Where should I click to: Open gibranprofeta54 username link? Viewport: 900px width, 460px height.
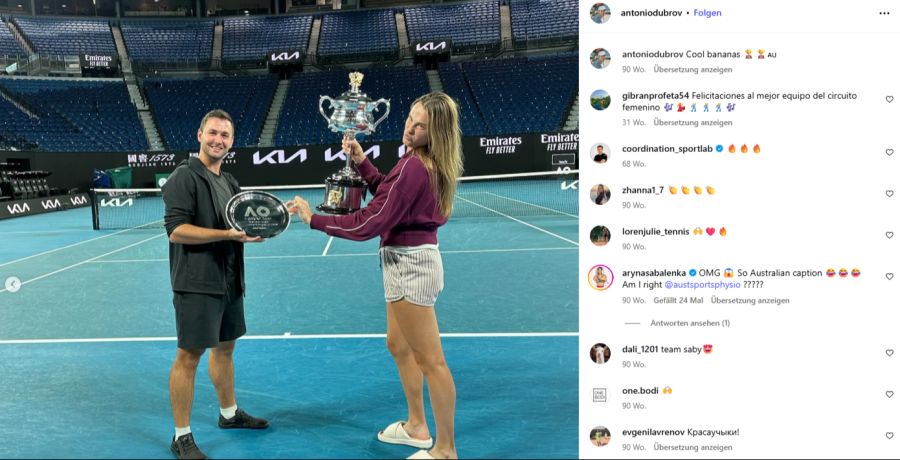[x=656, y=96]
